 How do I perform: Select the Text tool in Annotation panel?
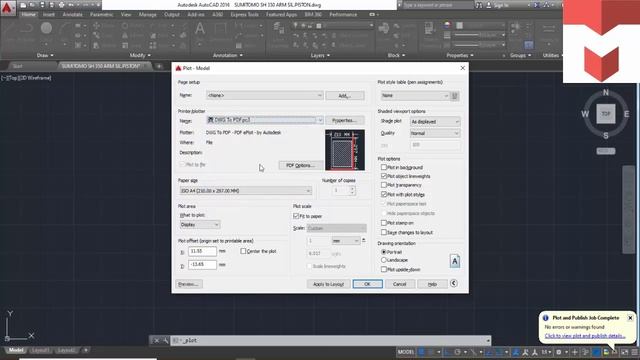pyautogui.click(x=200, y=29)
